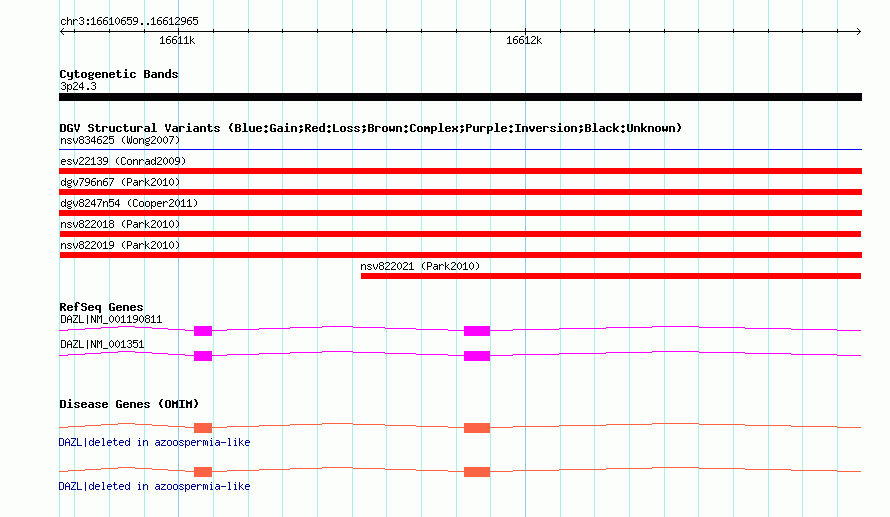The width and height of the screenshot is (890, 517).
Task: Select left orange exon of first OMIM DAZL feature
Action: point(203,428)
